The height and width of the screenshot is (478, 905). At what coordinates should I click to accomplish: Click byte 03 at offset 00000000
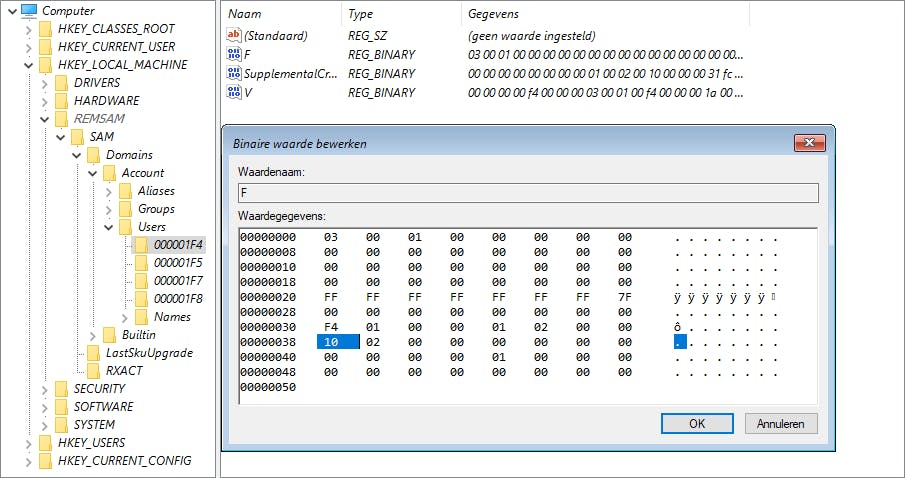click(x=331, y=237)
